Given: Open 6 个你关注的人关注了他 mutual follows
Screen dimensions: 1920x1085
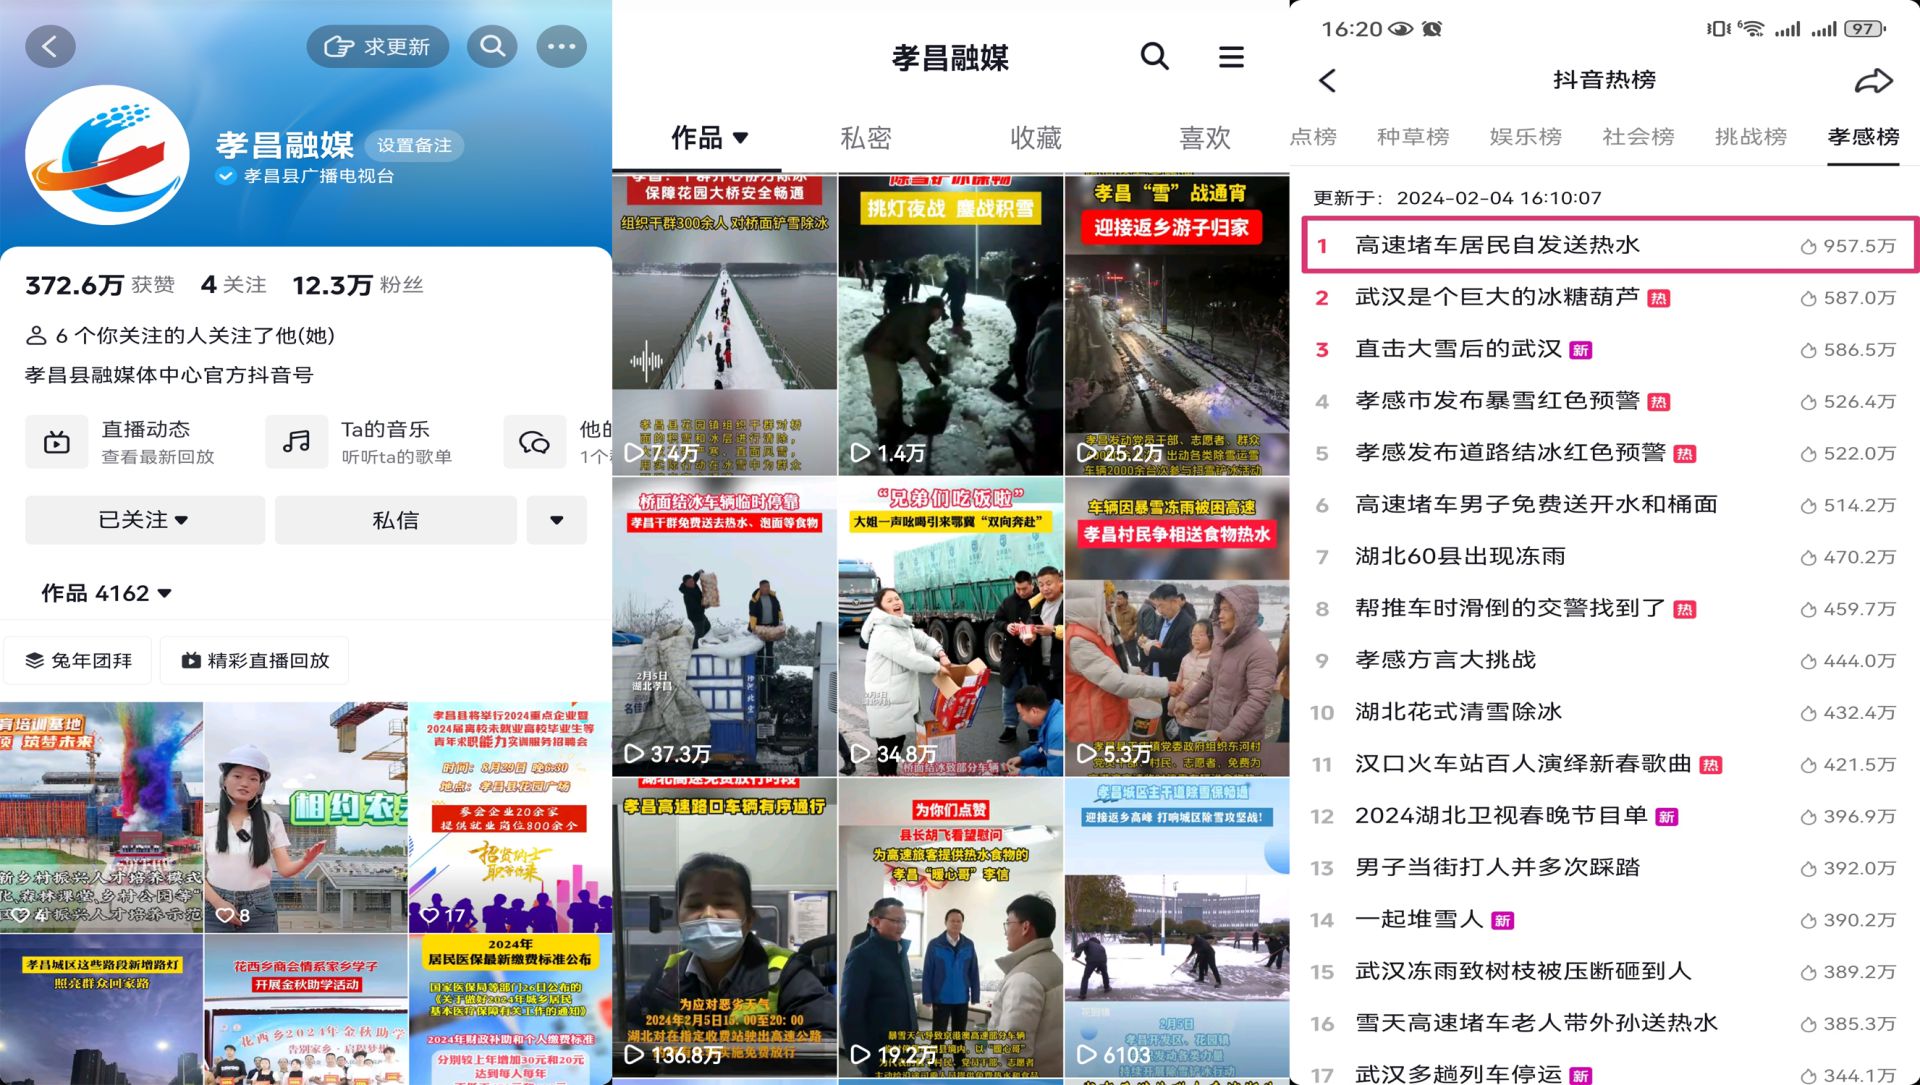Looking at the screenshot, I should pos(180,336).
